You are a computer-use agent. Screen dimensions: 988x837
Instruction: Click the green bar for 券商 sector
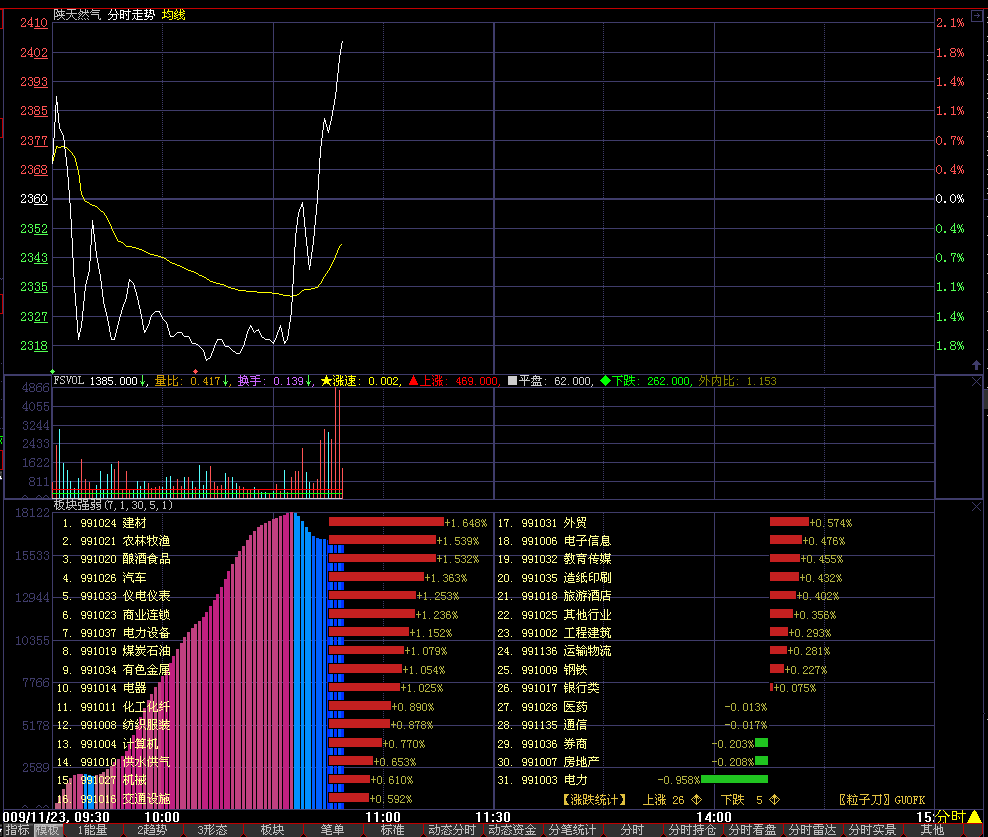(x=761, y=743)
